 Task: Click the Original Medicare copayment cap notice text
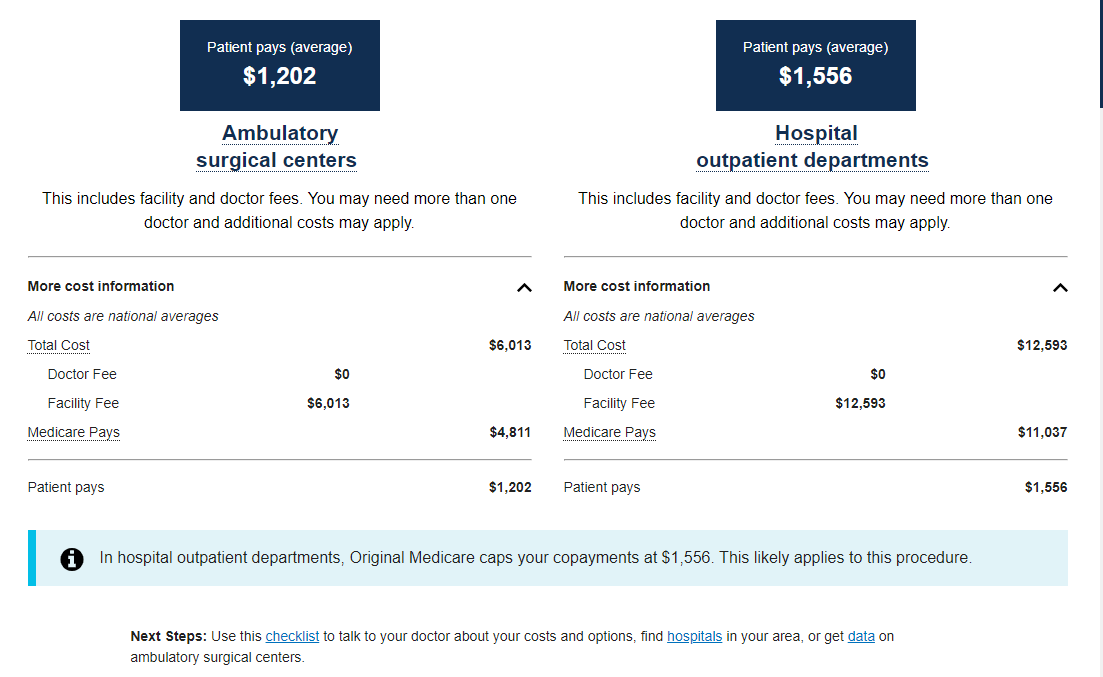[535, 558]
